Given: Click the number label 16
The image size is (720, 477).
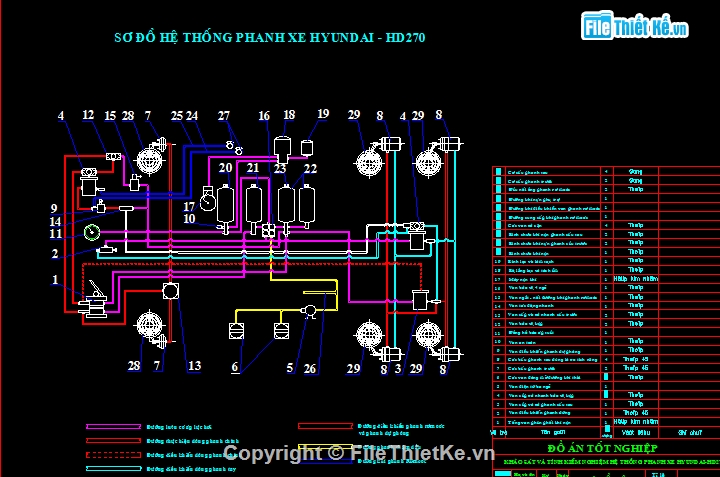Looking at the screenshot, I should [x=264, y=116].
